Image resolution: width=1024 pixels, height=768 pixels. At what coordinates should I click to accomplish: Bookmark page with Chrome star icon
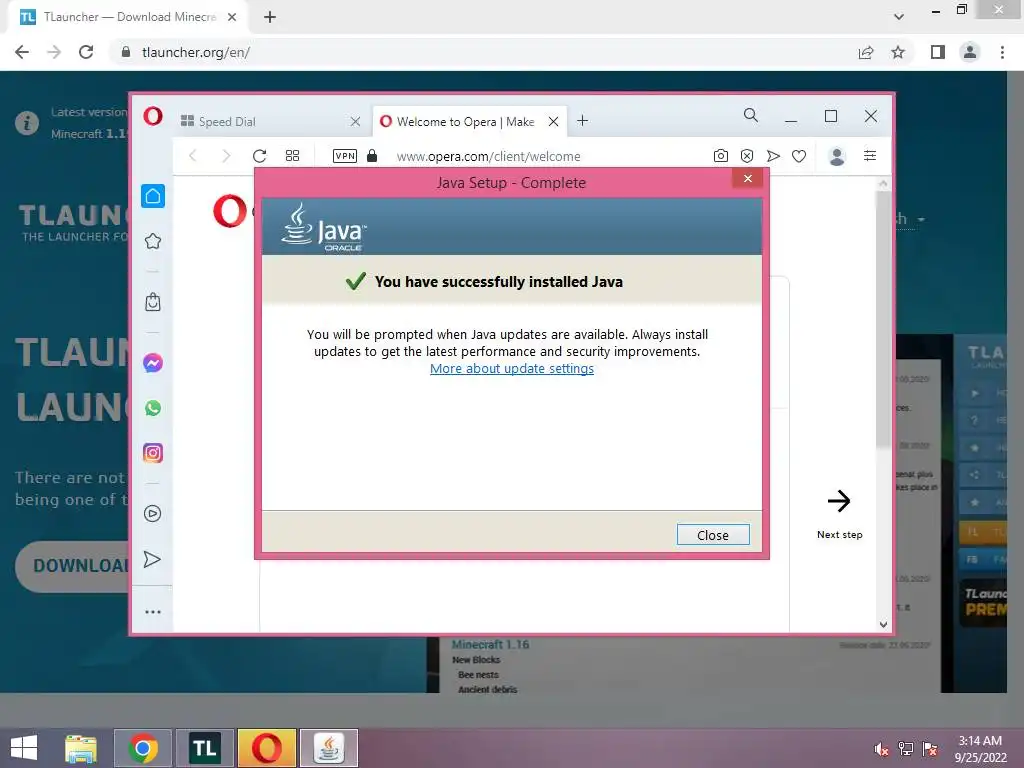pyautogui.click(x=898, y=52)
